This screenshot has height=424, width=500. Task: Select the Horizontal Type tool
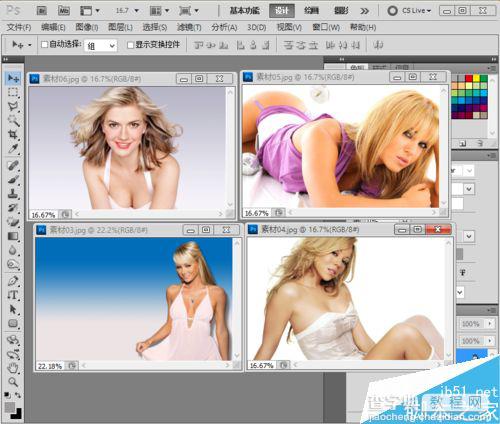13,295
